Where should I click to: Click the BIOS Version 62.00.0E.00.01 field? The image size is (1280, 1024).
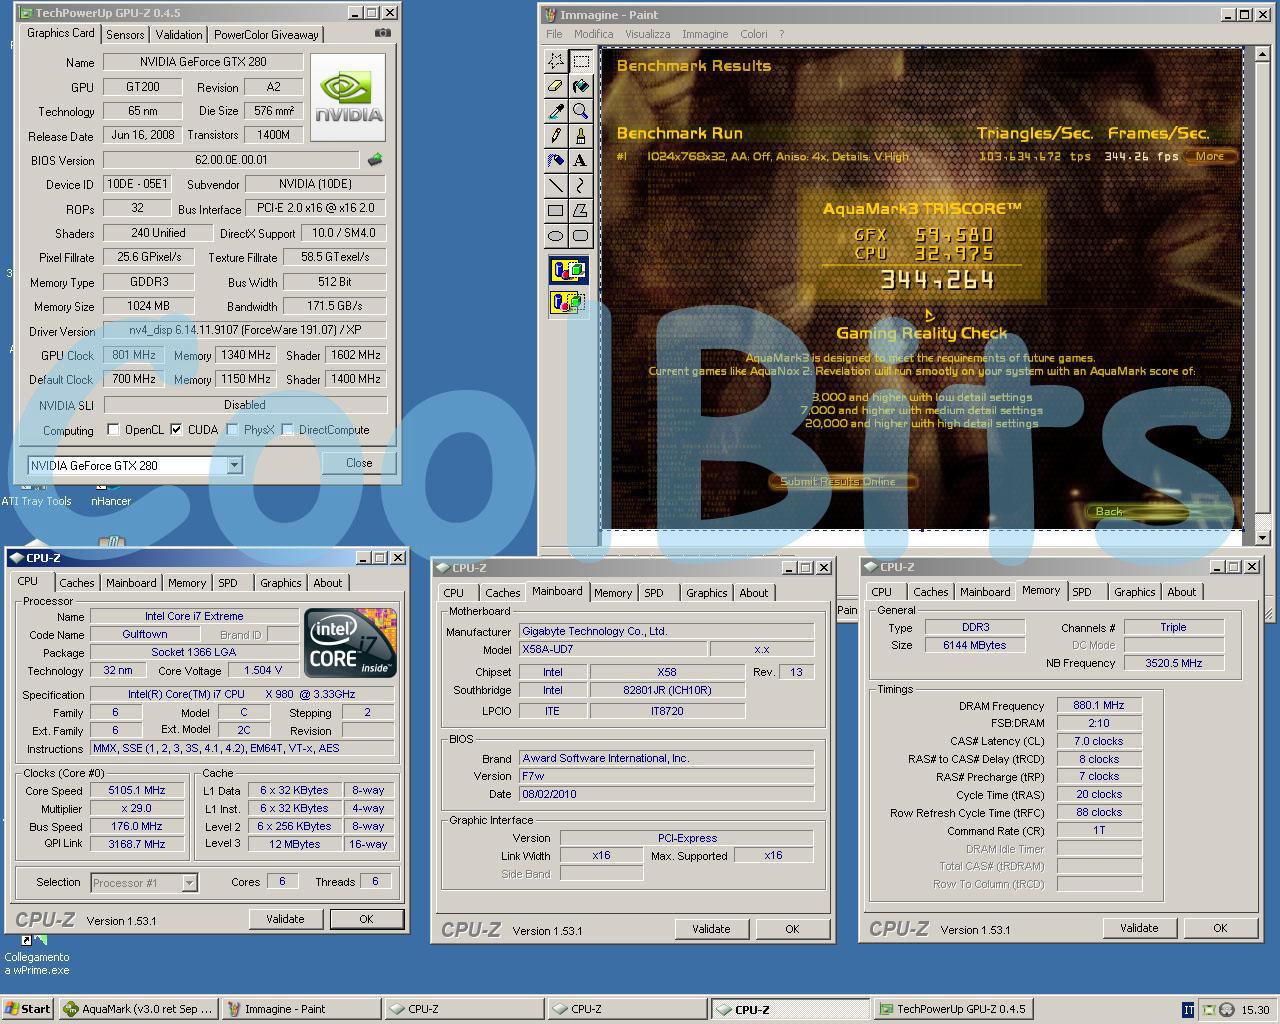(x=231, y=160)
